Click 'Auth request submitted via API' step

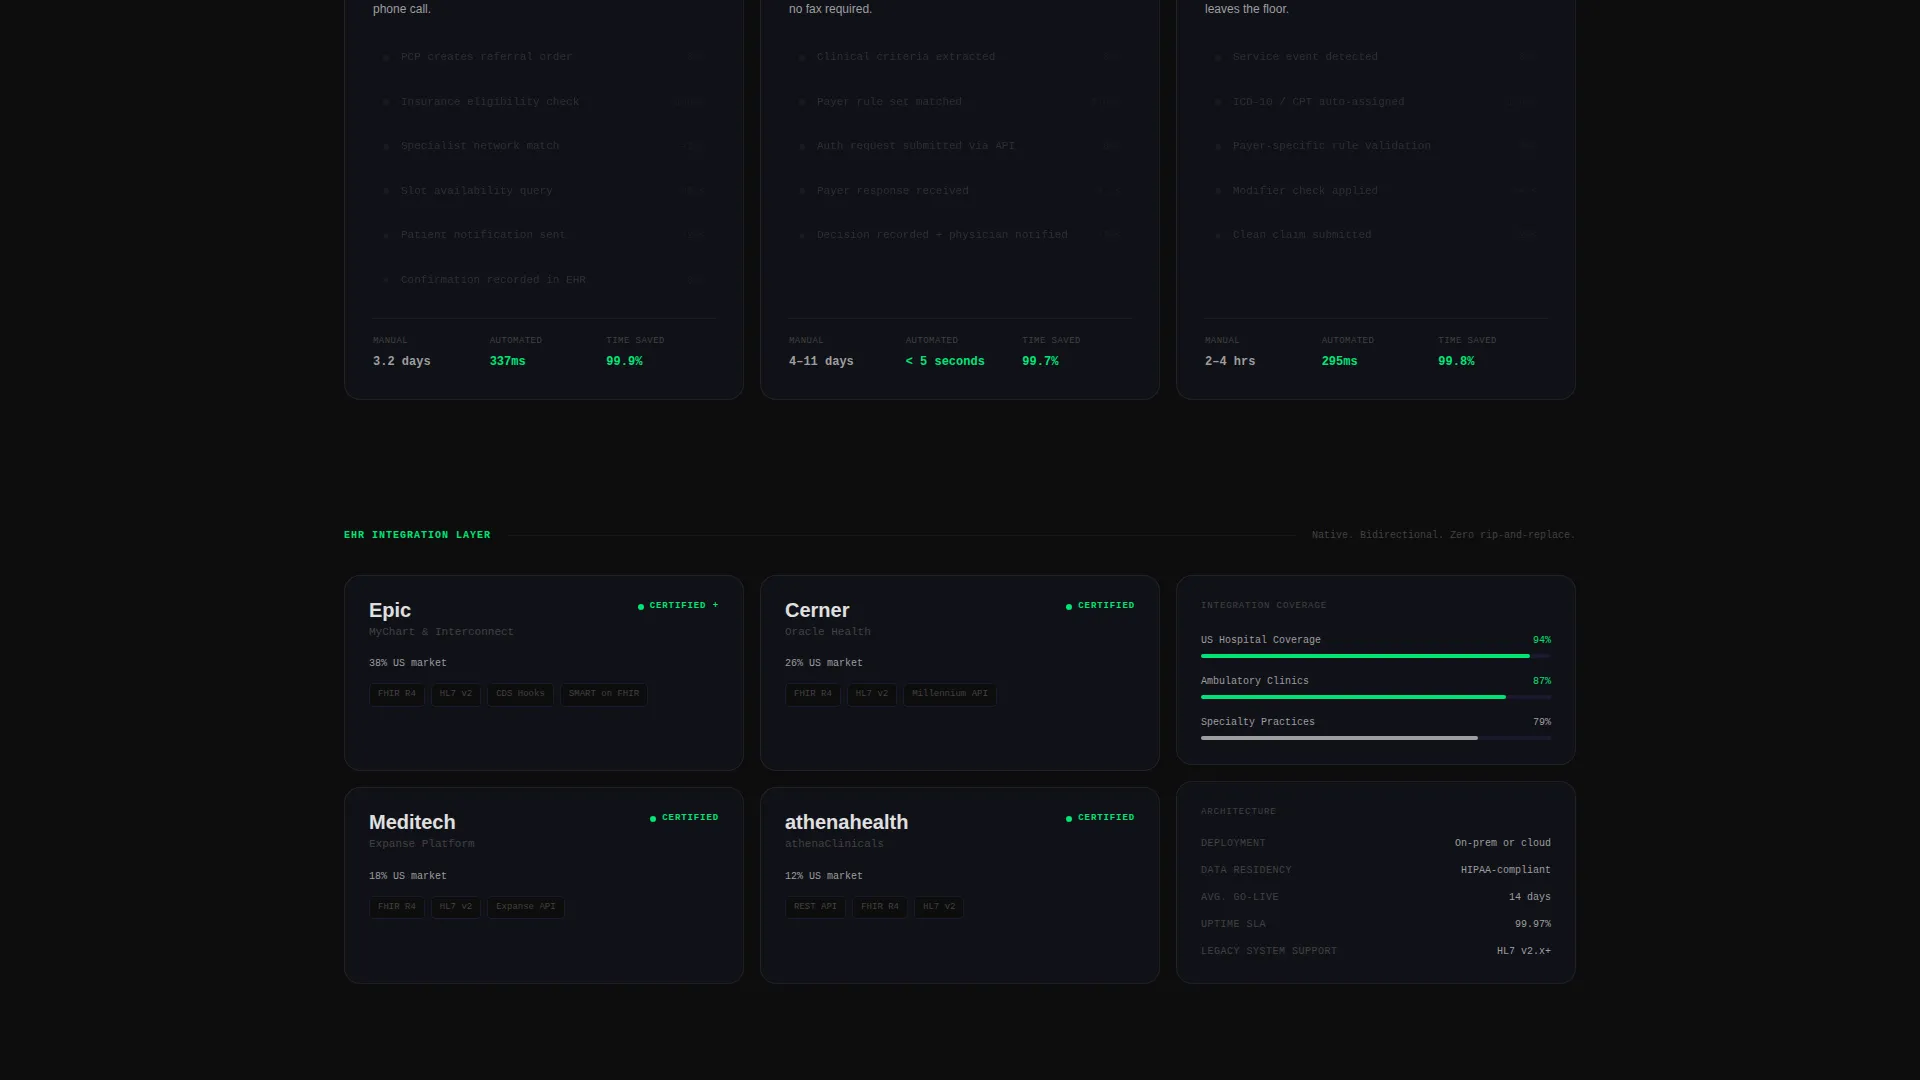pos(916,146)
